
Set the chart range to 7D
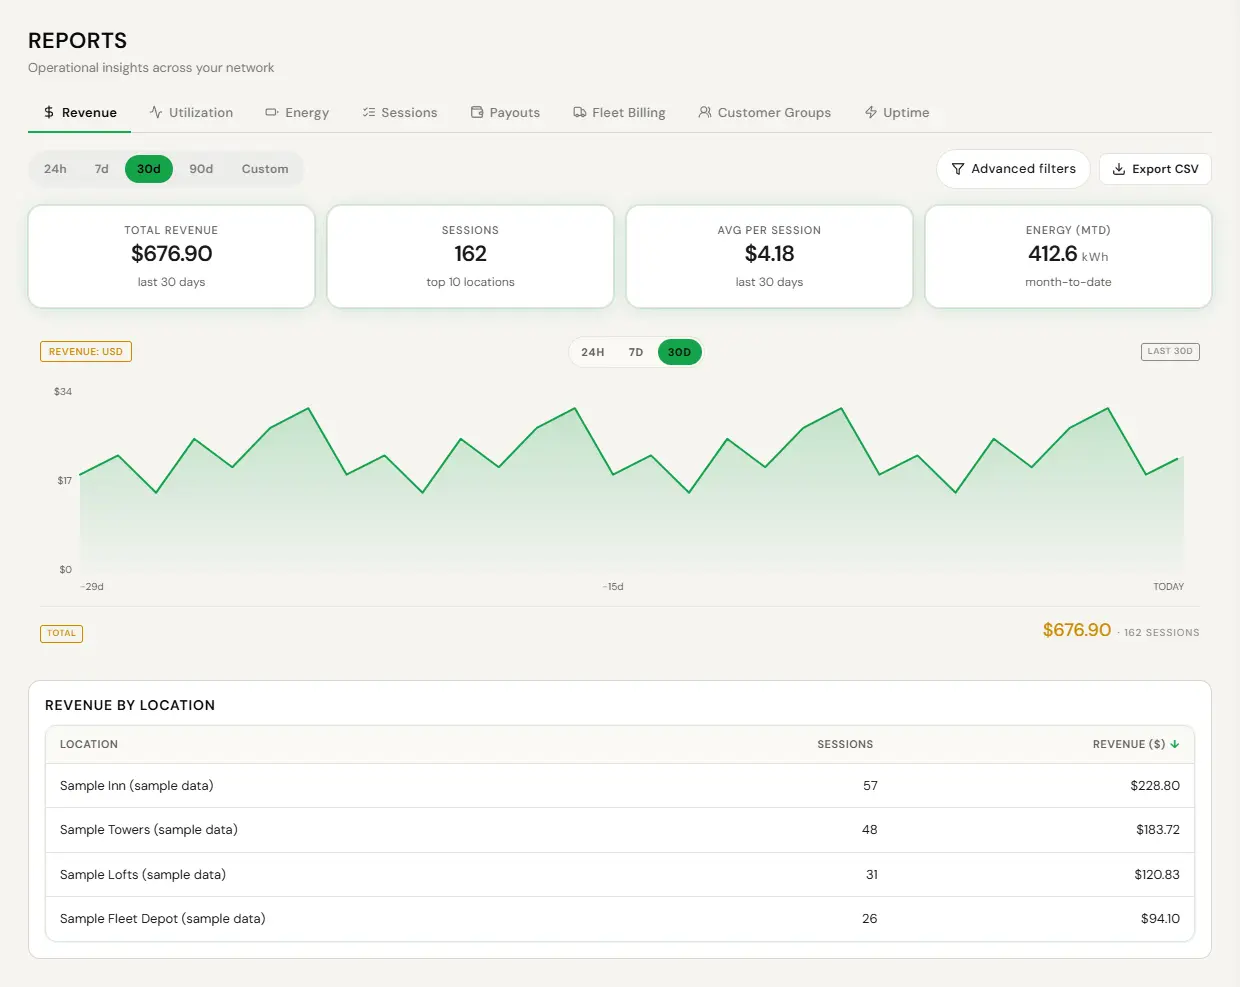[x=636, y=352]
